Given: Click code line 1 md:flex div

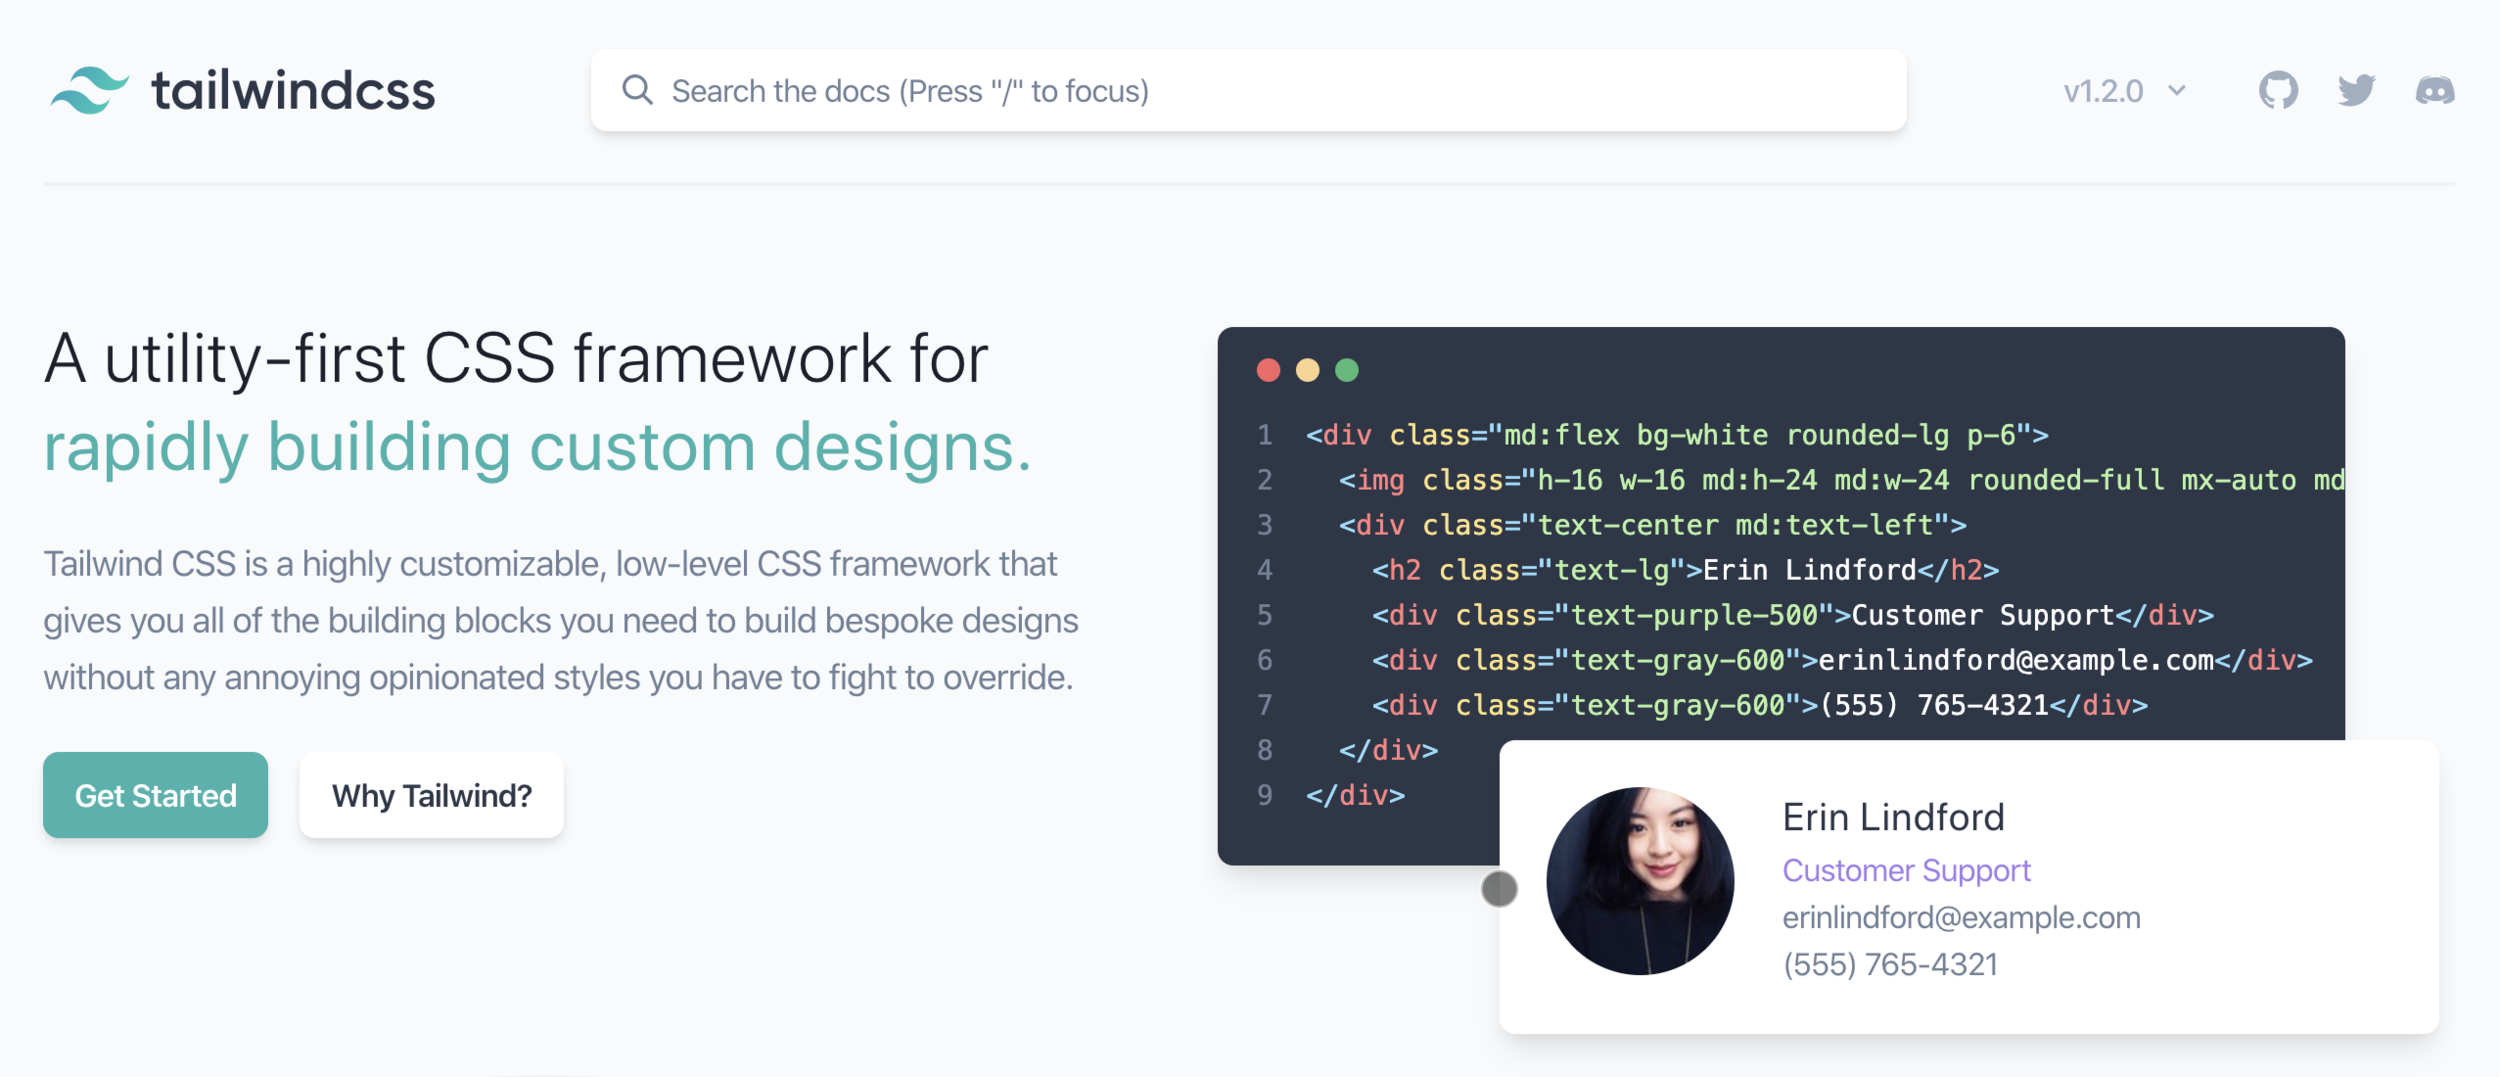Looking at the screenshot, I should 1677,435.
